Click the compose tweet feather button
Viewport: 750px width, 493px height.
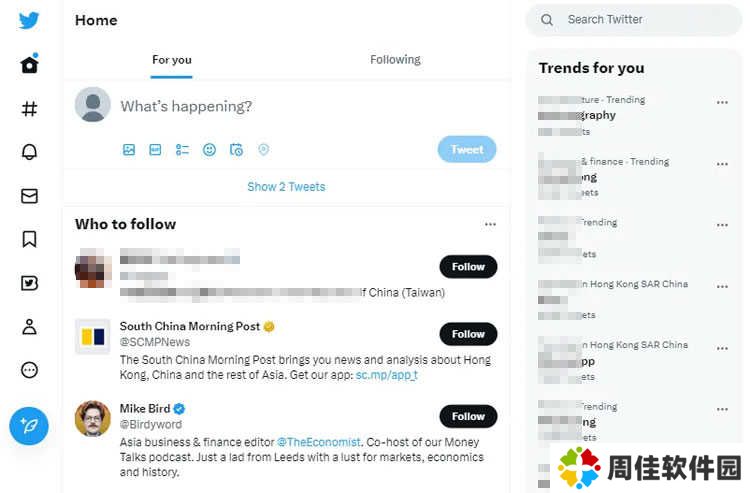[29, 426]
